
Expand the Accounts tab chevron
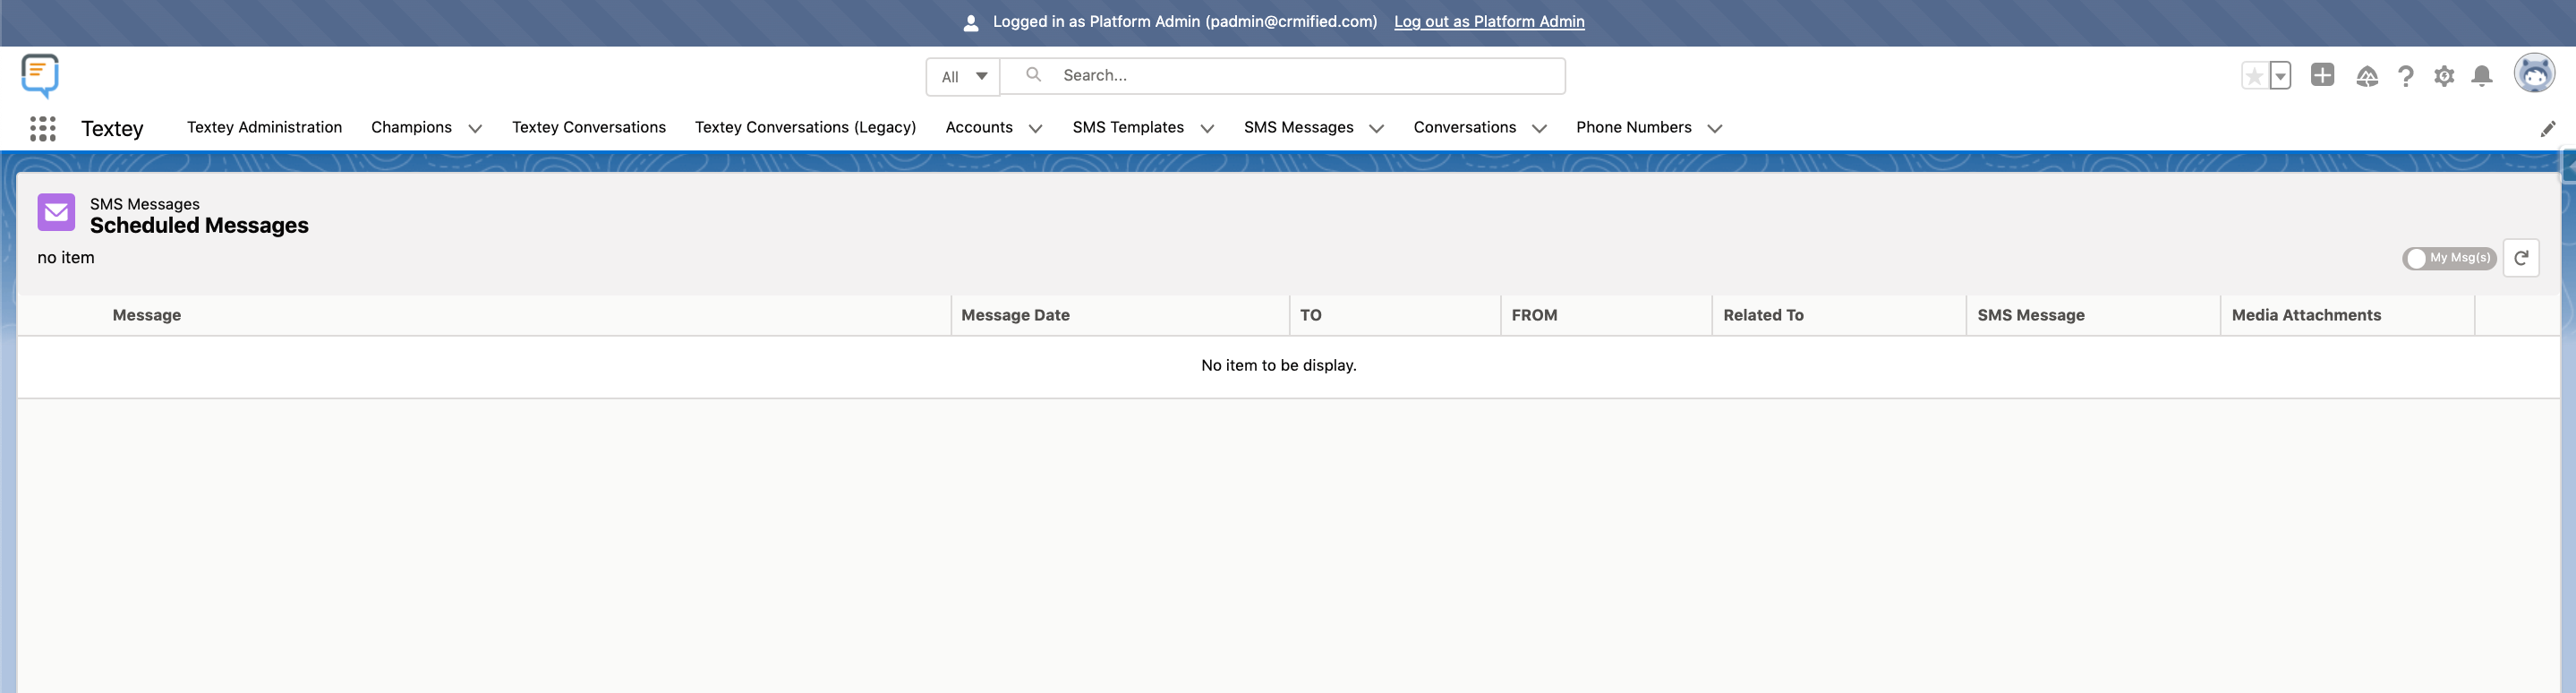(1035, 128)
